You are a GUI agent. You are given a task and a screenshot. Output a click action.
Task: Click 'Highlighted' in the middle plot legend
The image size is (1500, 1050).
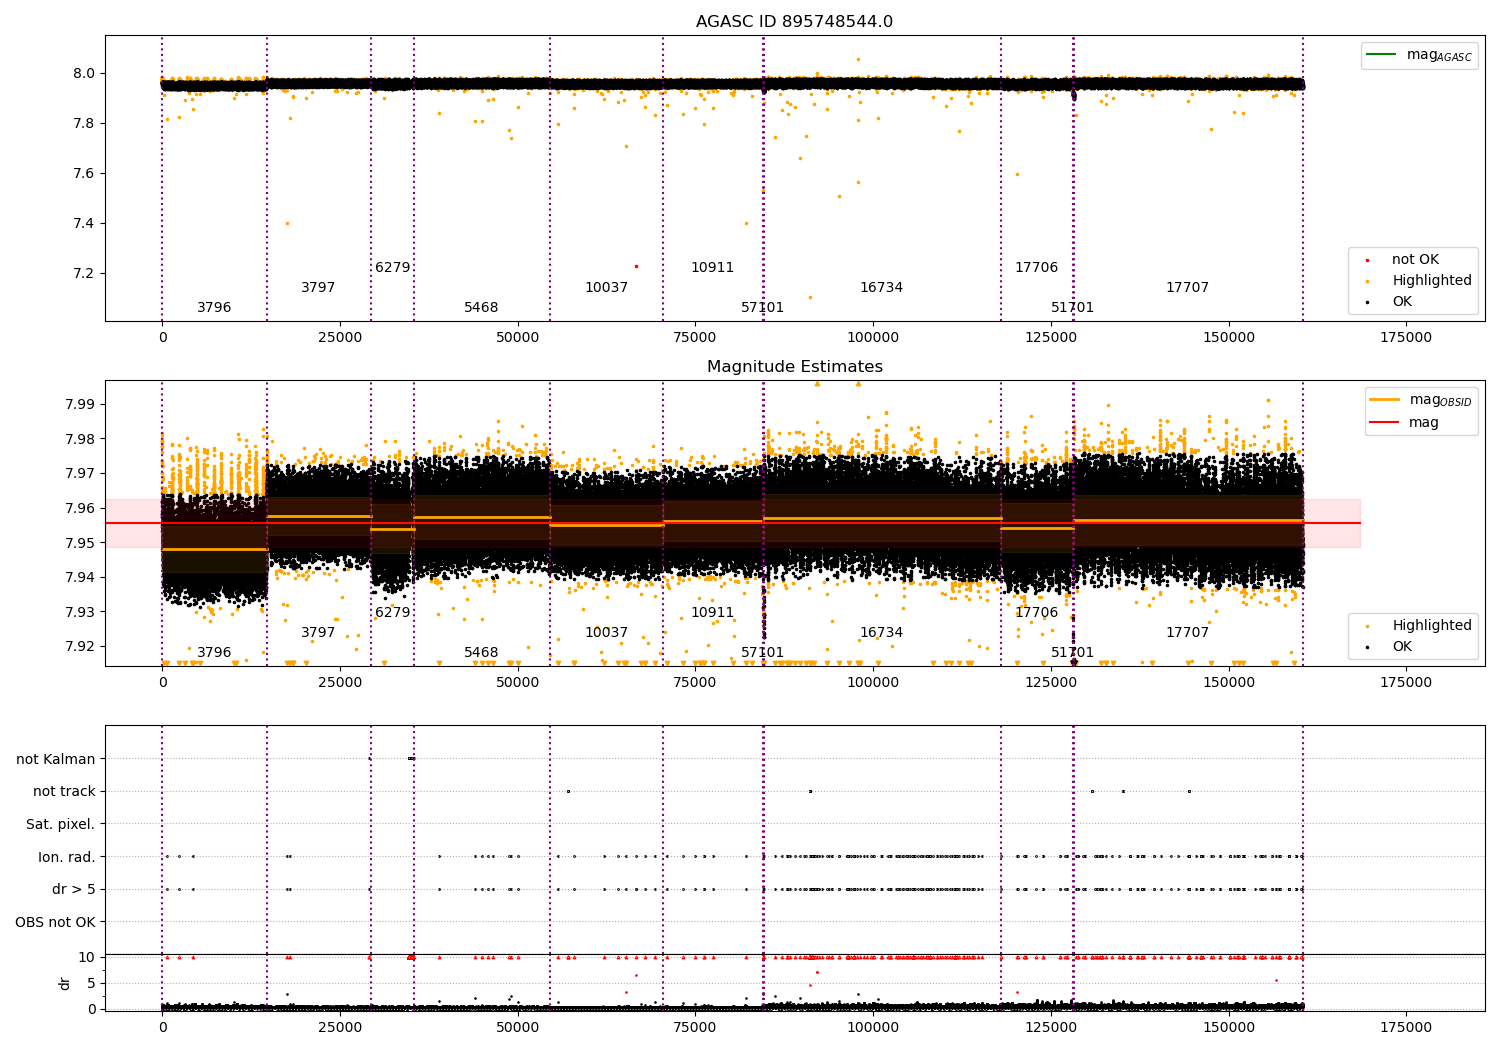[x=1419, y=626]
